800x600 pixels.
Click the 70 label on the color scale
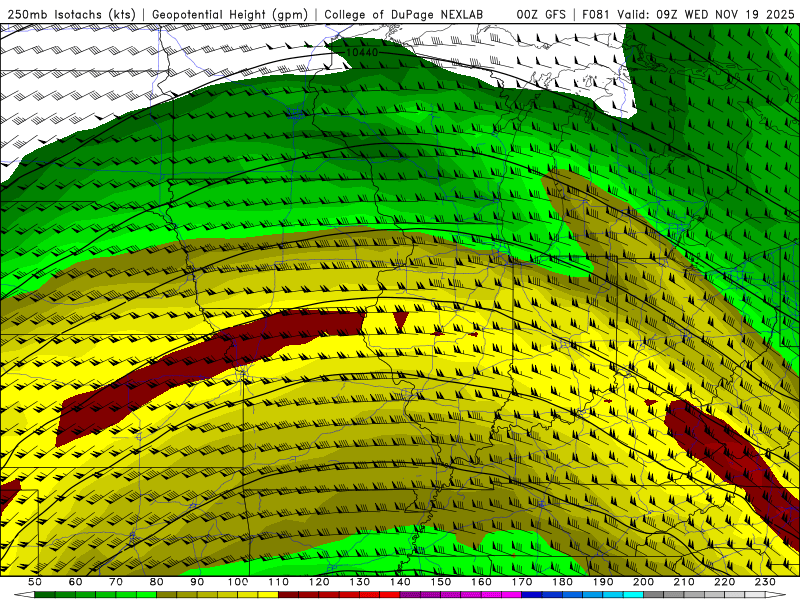click(x=116, y=582)
